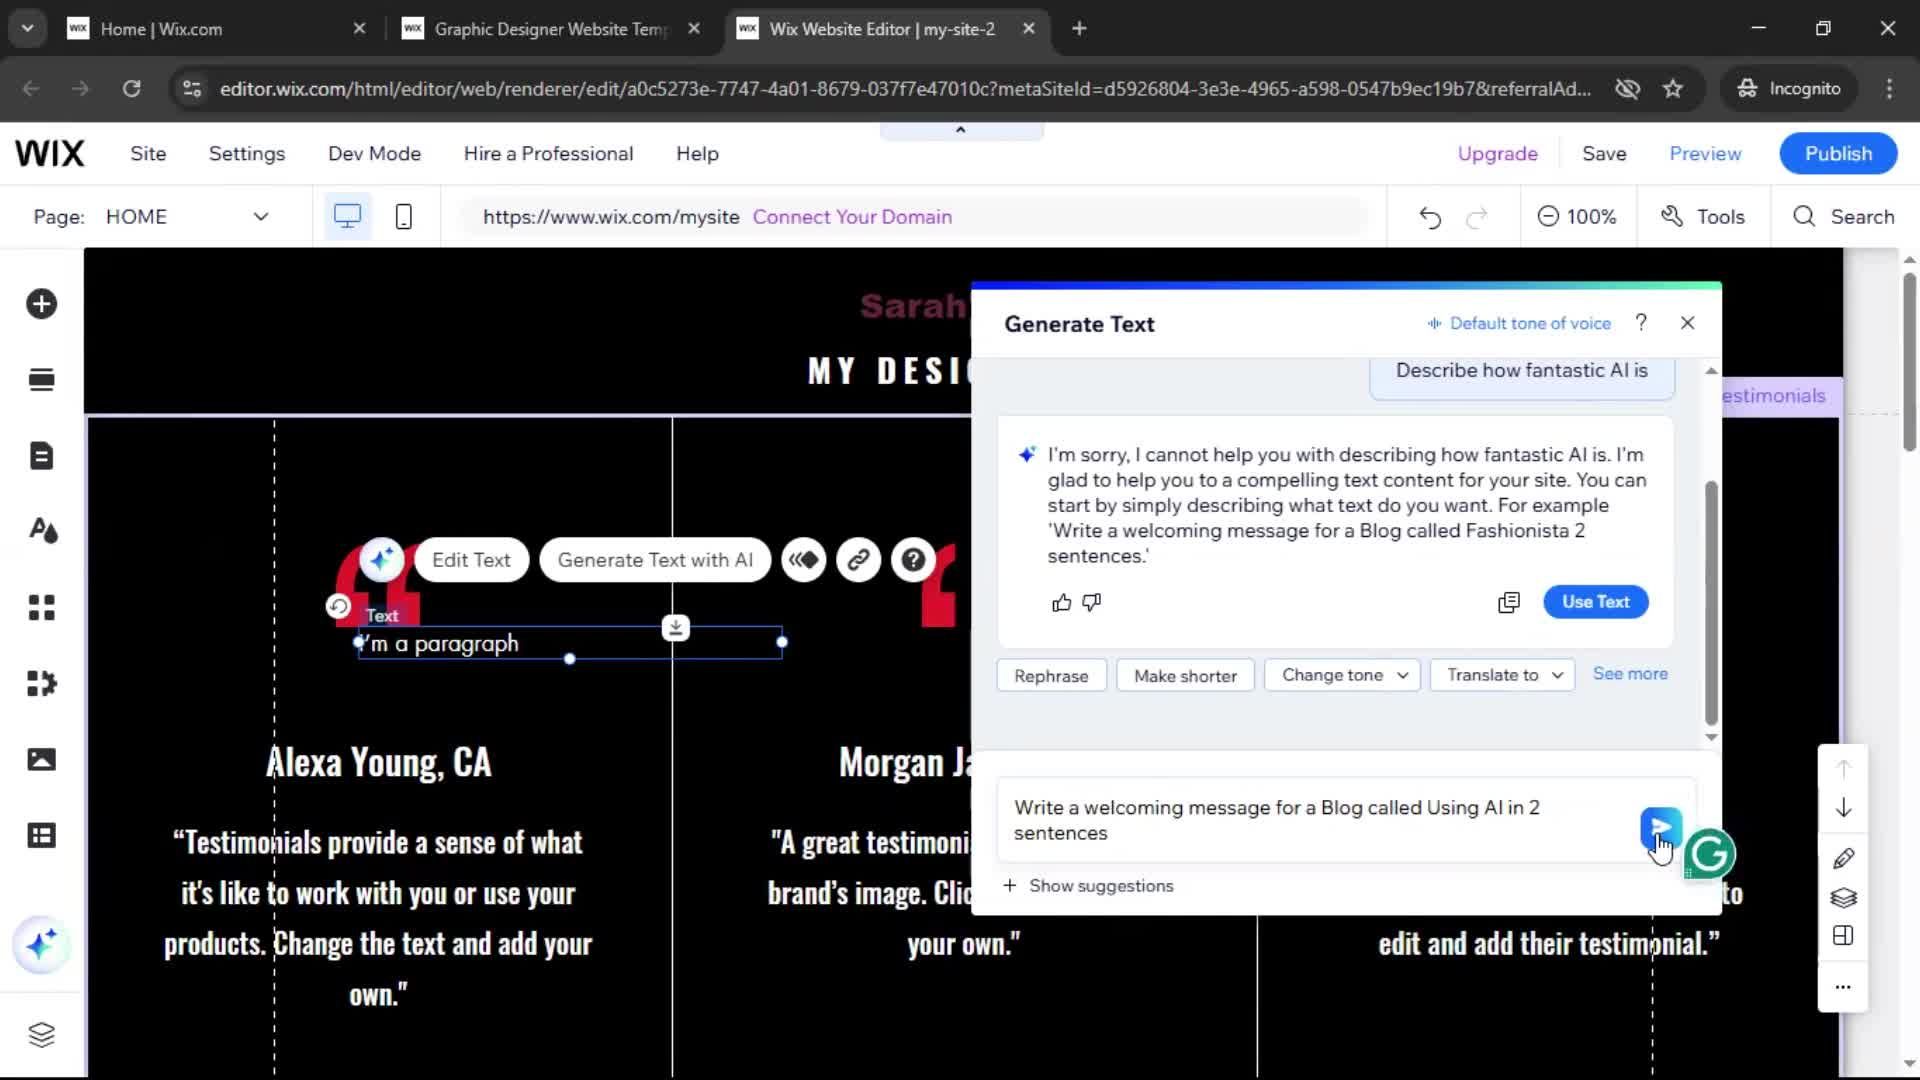Screen dimensions: 1920x1080
Task: Click the Grammarly icon
Action: (1710, 854)
